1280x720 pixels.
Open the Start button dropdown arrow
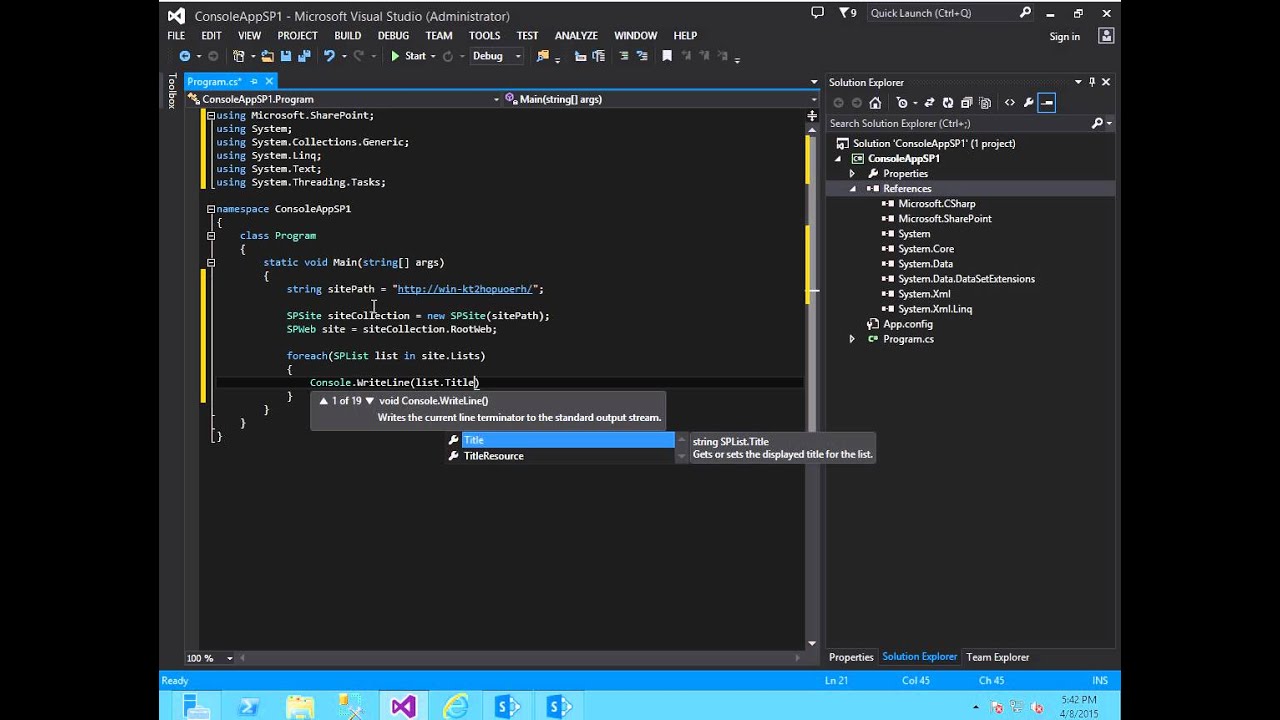[433, 57]
